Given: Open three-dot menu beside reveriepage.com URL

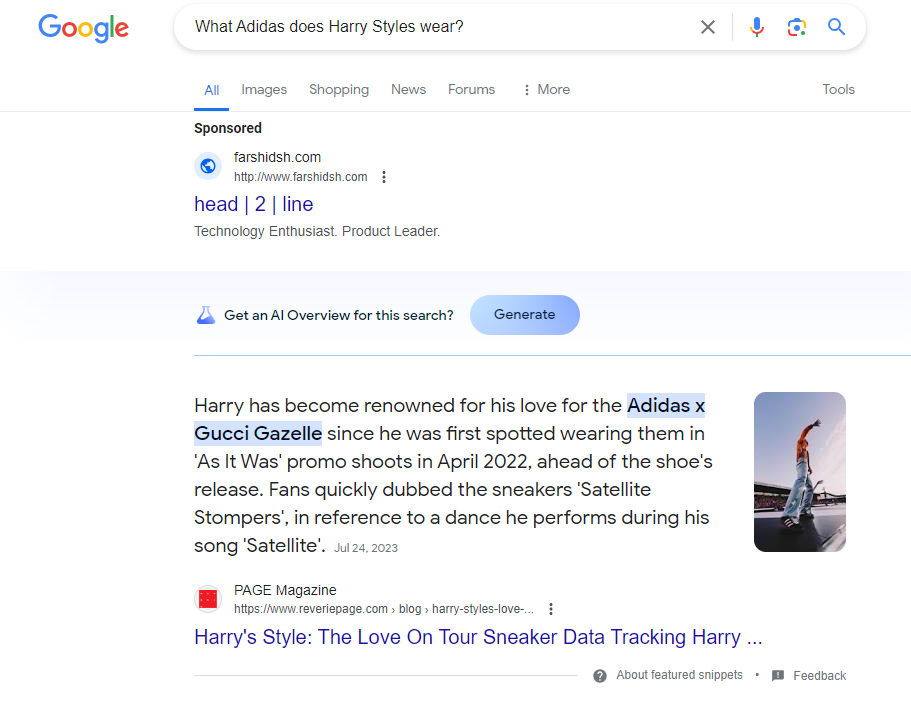Looking at the screenshot, I should [551, 609].
